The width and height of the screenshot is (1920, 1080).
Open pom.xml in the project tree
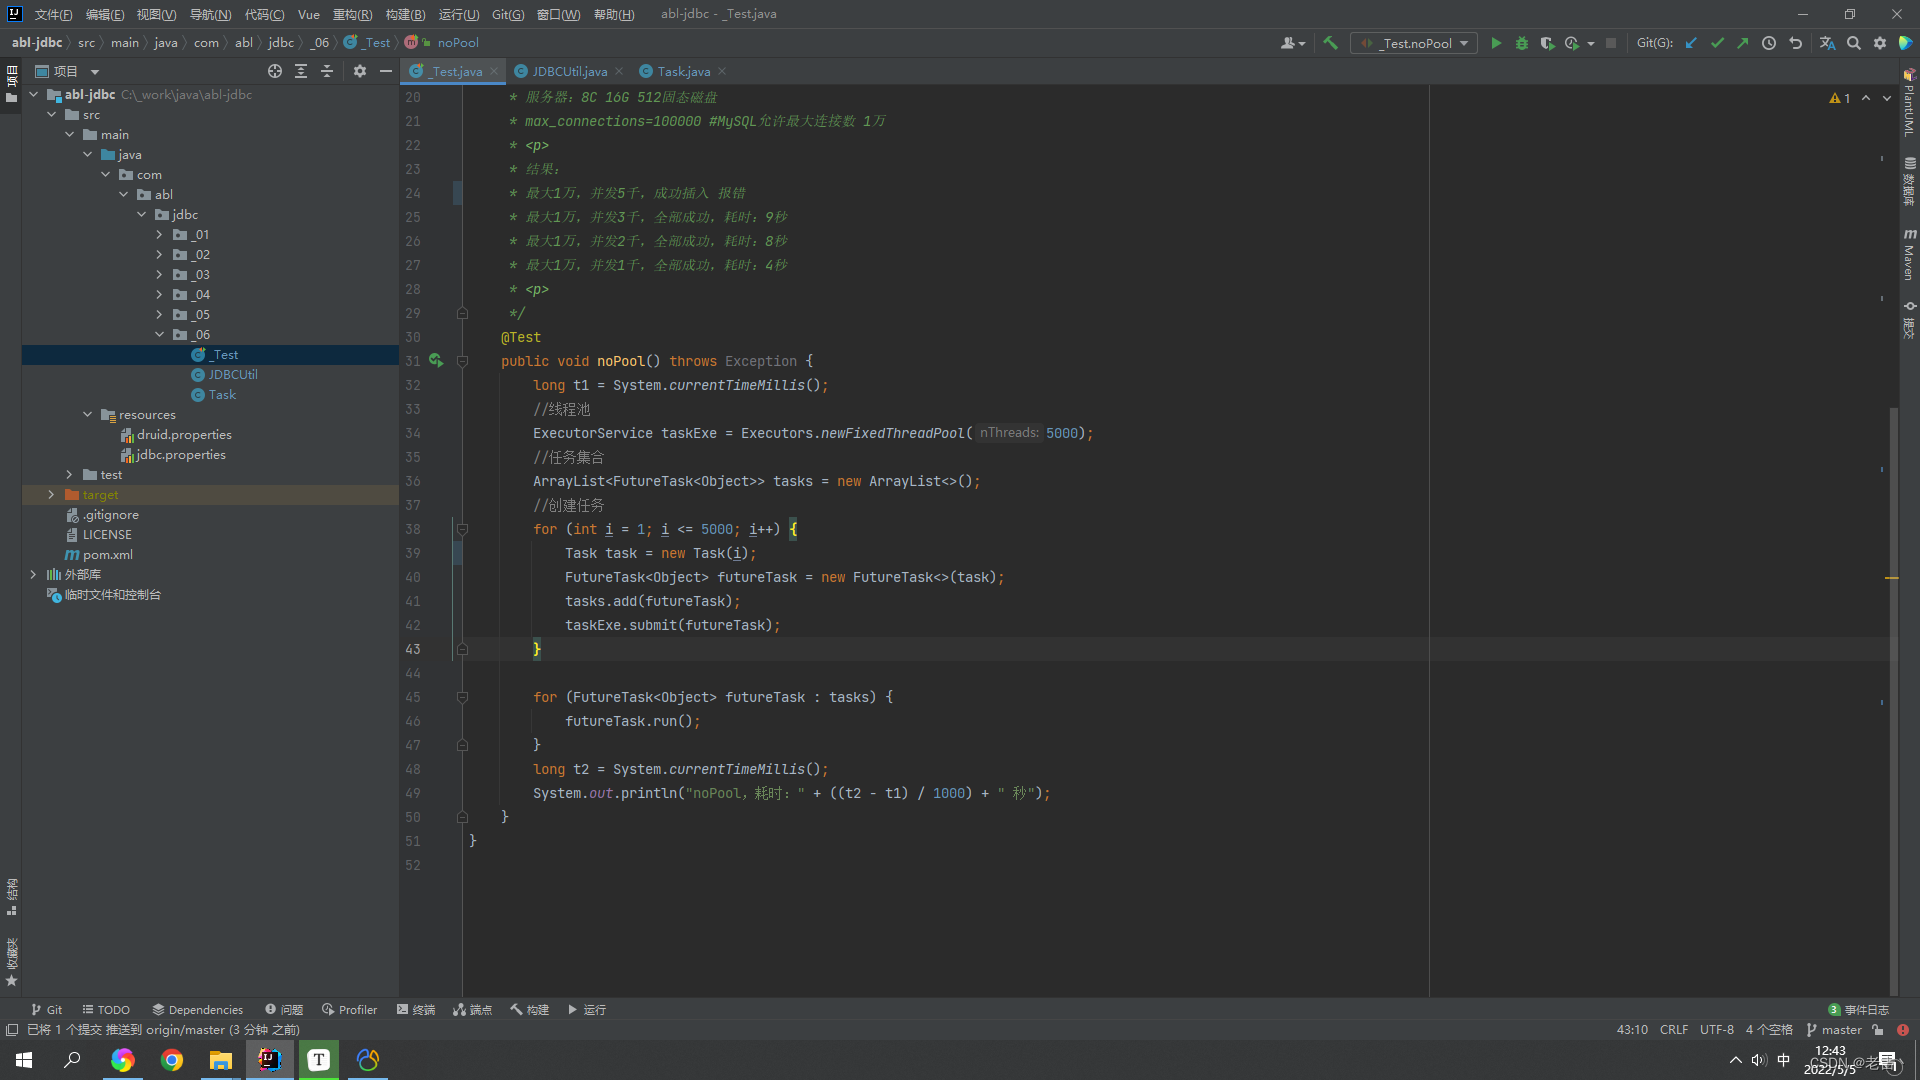(x=107, y=555)
